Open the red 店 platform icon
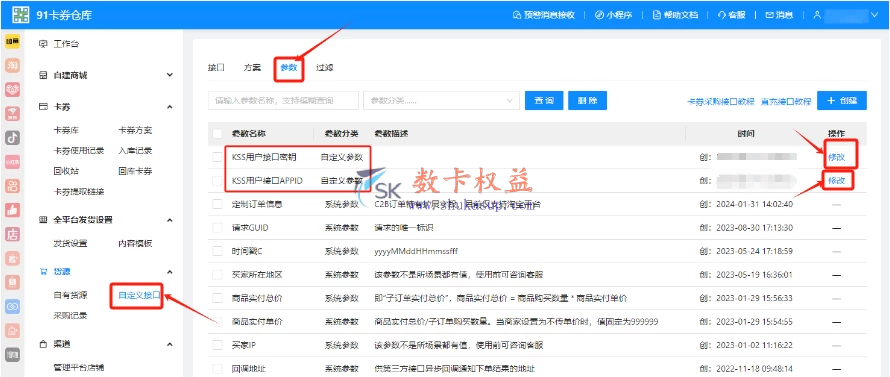 pos(12,233)
